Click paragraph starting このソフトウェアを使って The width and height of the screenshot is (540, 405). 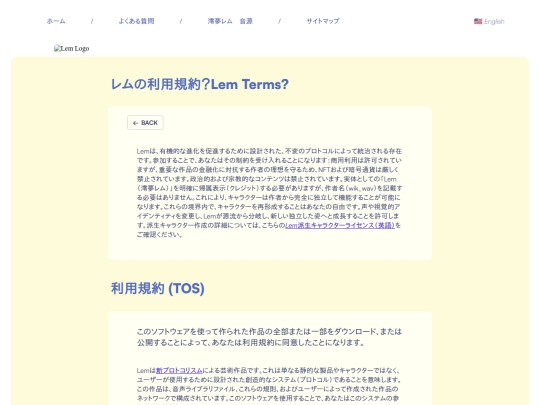269,337
